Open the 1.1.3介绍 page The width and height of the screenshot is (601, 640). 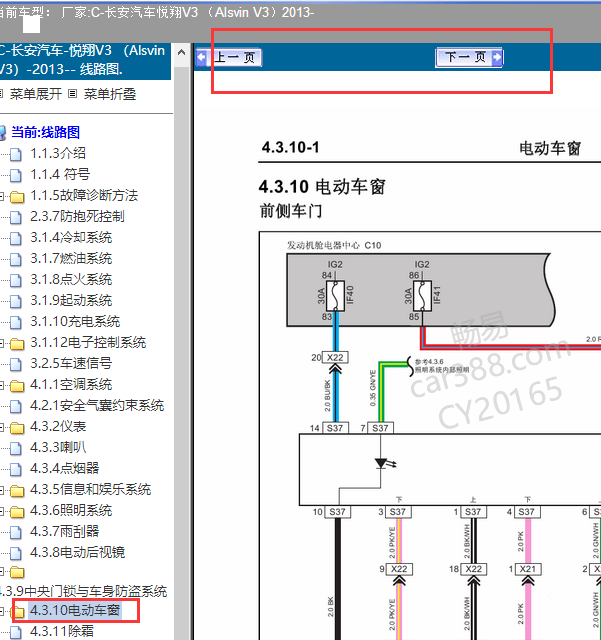[58, 153]
